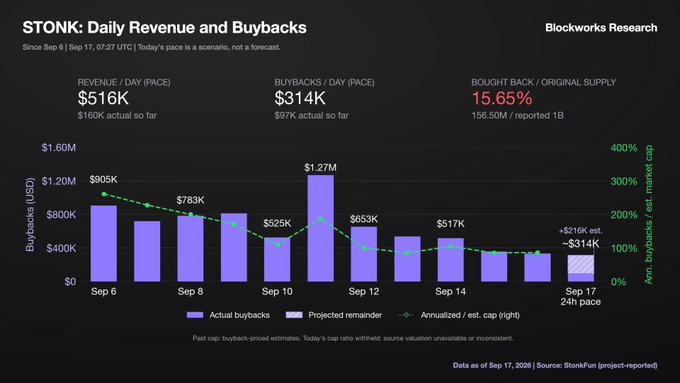Click the Sep 12 bar labeled $653K
The width and height of the screenshot is (680, 383).
click(364, 254)
